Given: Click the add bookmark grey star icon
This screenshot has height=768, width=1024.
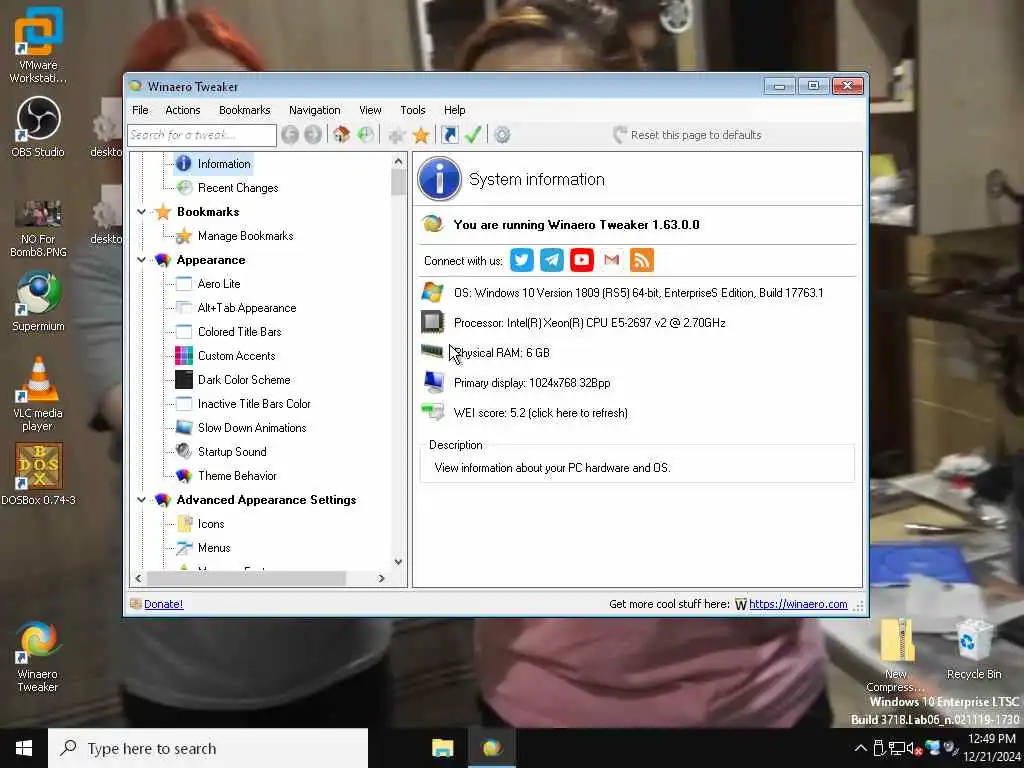Looking at the screenshot, I should click(x=396, y=135).
